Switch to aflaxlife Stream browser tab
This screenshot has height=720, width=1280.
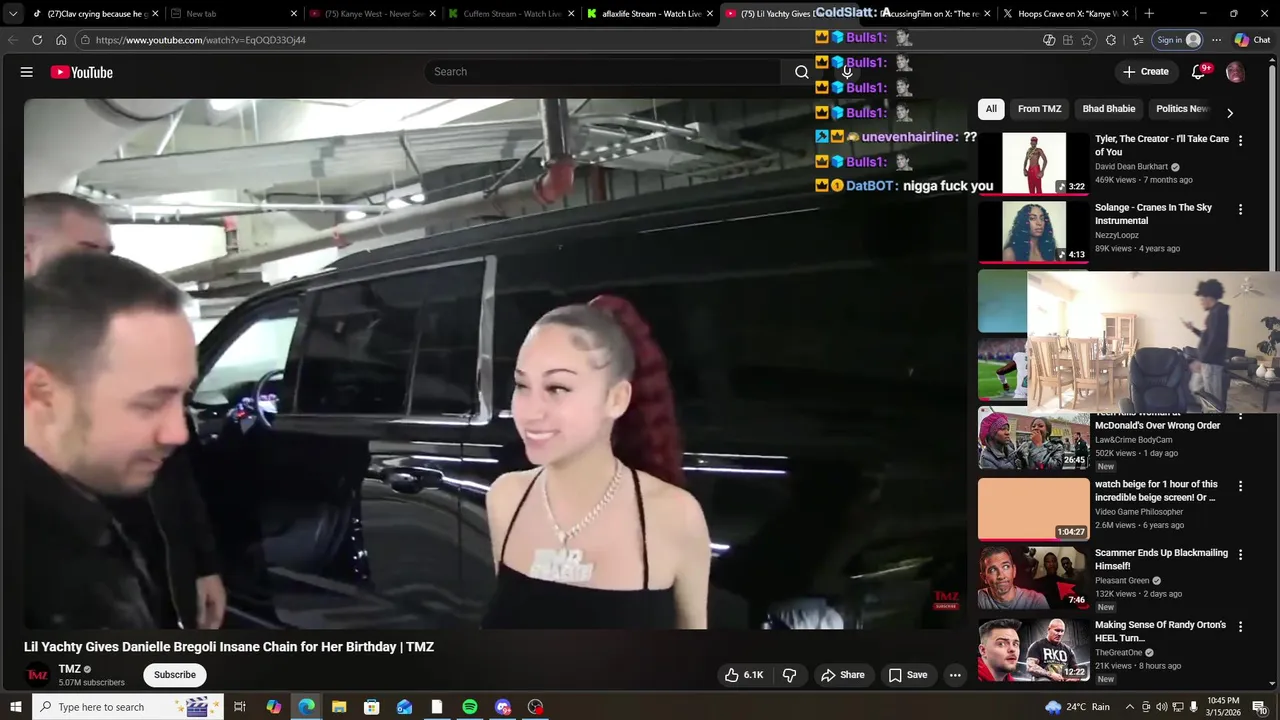coord(649,14)
